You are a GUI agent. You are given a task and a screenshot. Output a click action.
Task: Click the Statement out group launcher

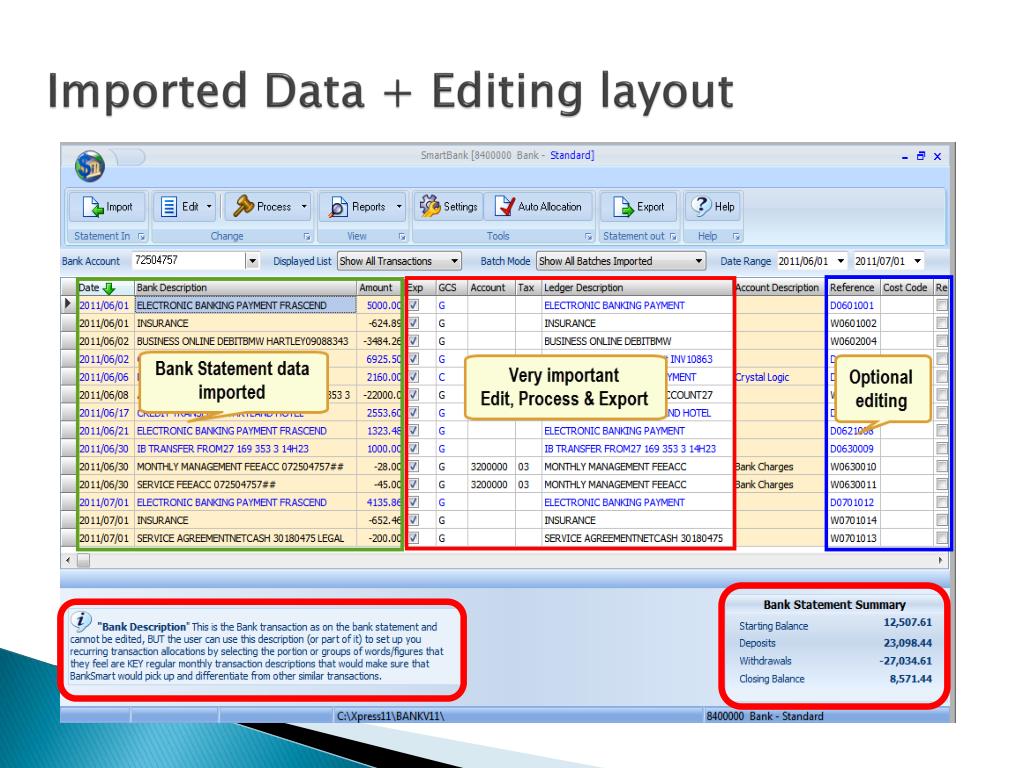673,236
